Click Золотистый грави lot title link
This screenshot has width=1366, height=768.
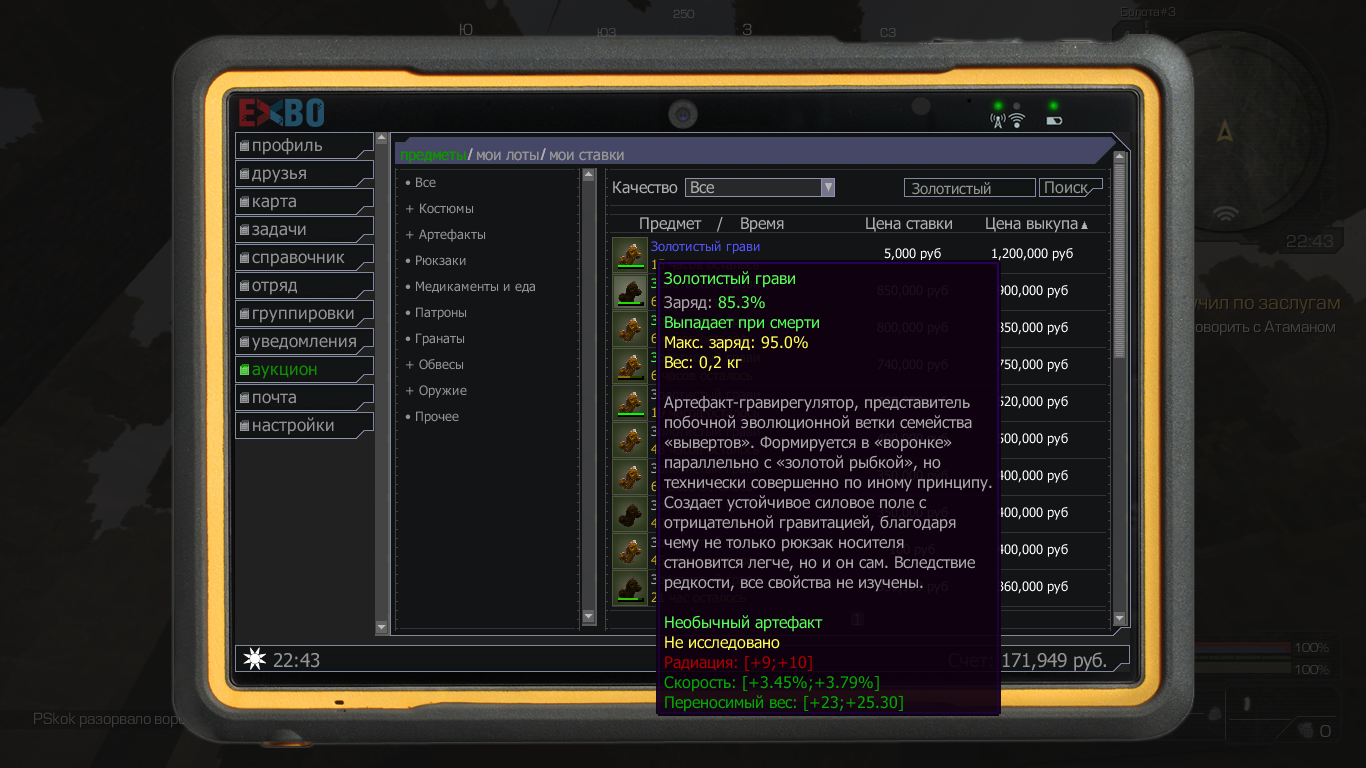[x=705, y=246]
